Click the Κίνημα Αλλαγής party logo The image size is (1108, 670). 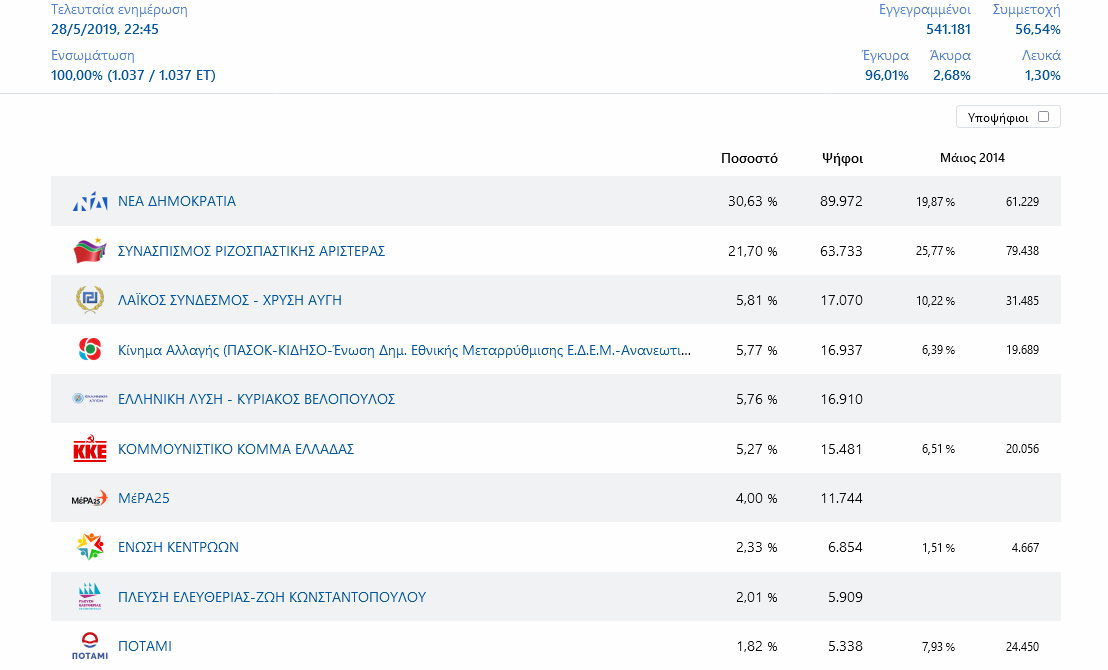pyautogui.click(x=90, y=350)
